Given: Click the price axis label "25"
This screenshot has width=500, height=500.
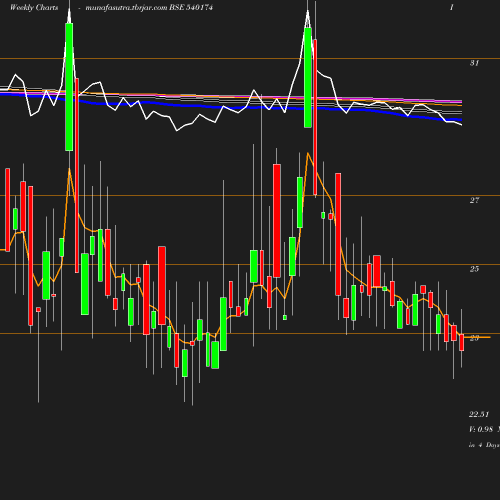Looking at the screenshot, I should point(474,269).
